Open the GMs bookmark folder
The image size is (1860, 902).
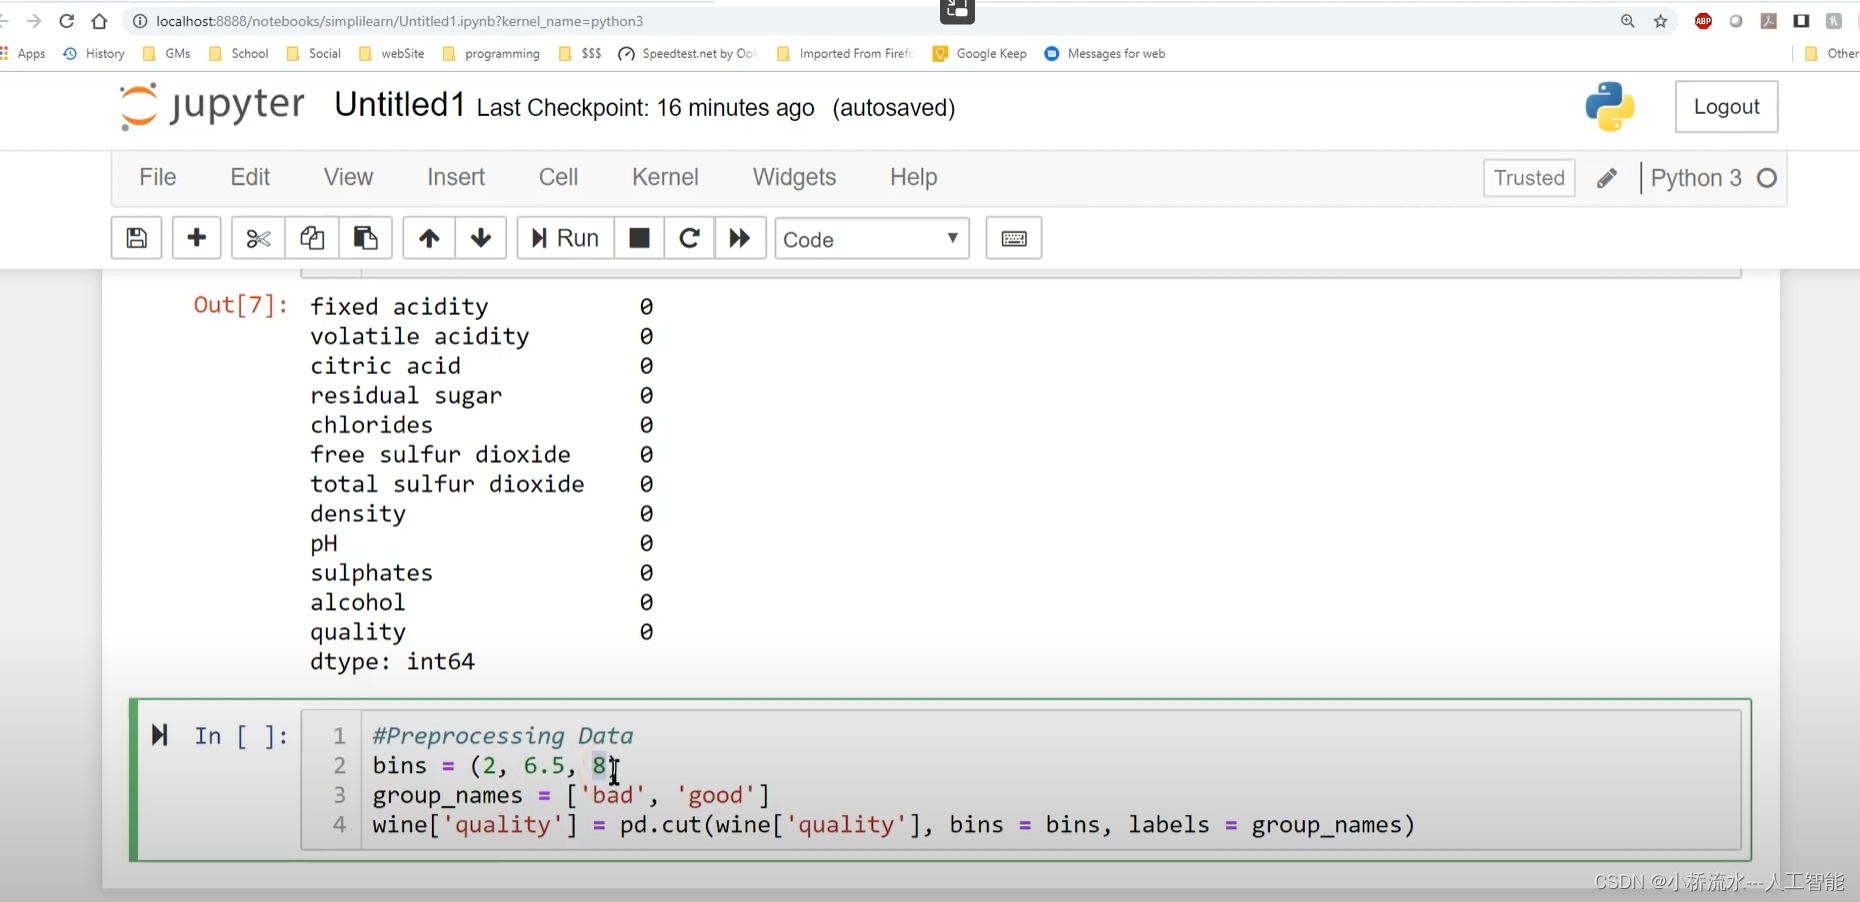coord(167,54)
